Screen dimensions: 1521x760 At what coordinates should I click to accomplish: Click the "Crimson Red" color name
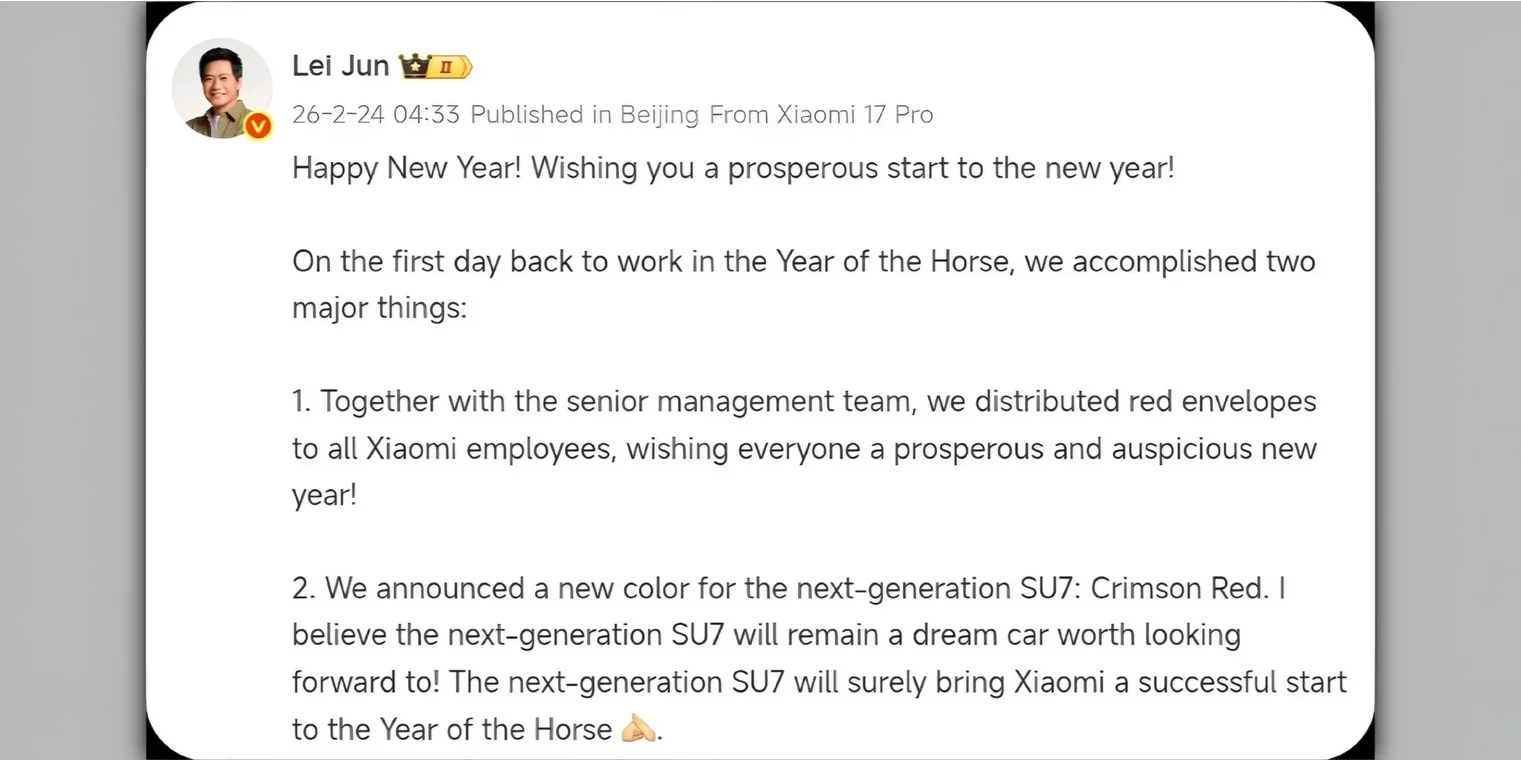click(1178, 589)
